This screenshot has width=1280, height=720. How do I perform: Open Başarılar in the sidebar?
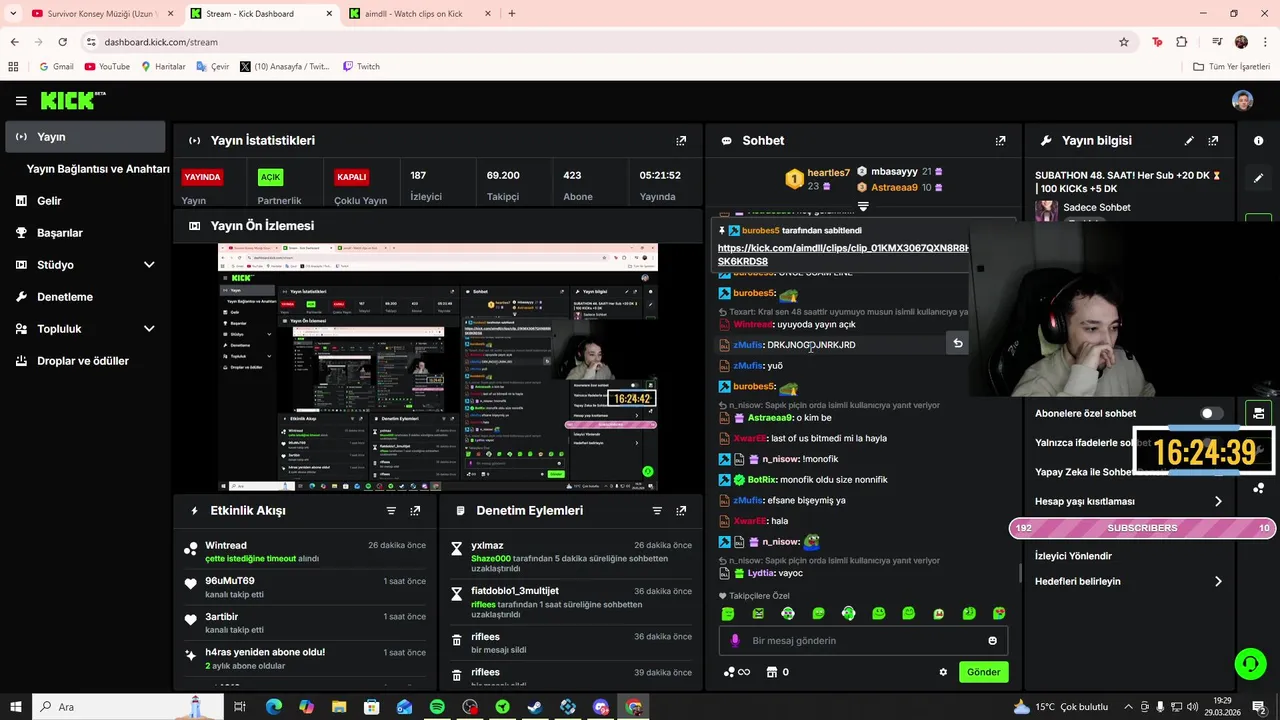pos(85,233)
